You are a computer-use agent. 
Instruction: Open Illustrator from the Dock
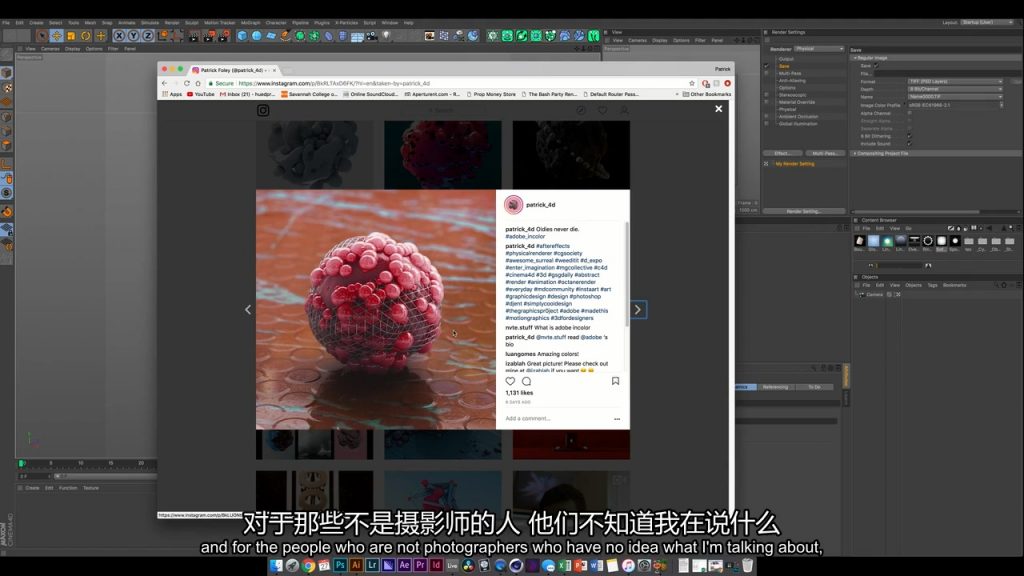pyautogui.click(x=356, y=566)
